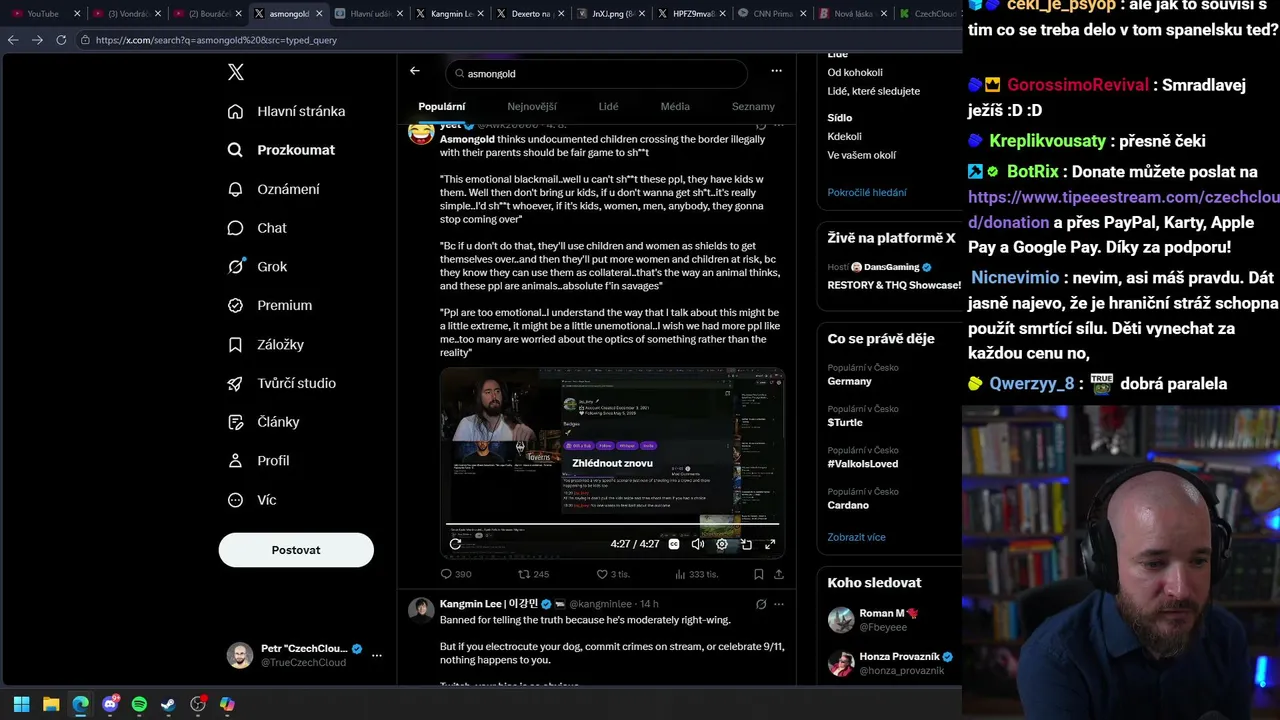Image resolution: width=1280 pixels, height=720 pixels.
Task: Like the post with 3 tis. likes
Action: [613, 574]
